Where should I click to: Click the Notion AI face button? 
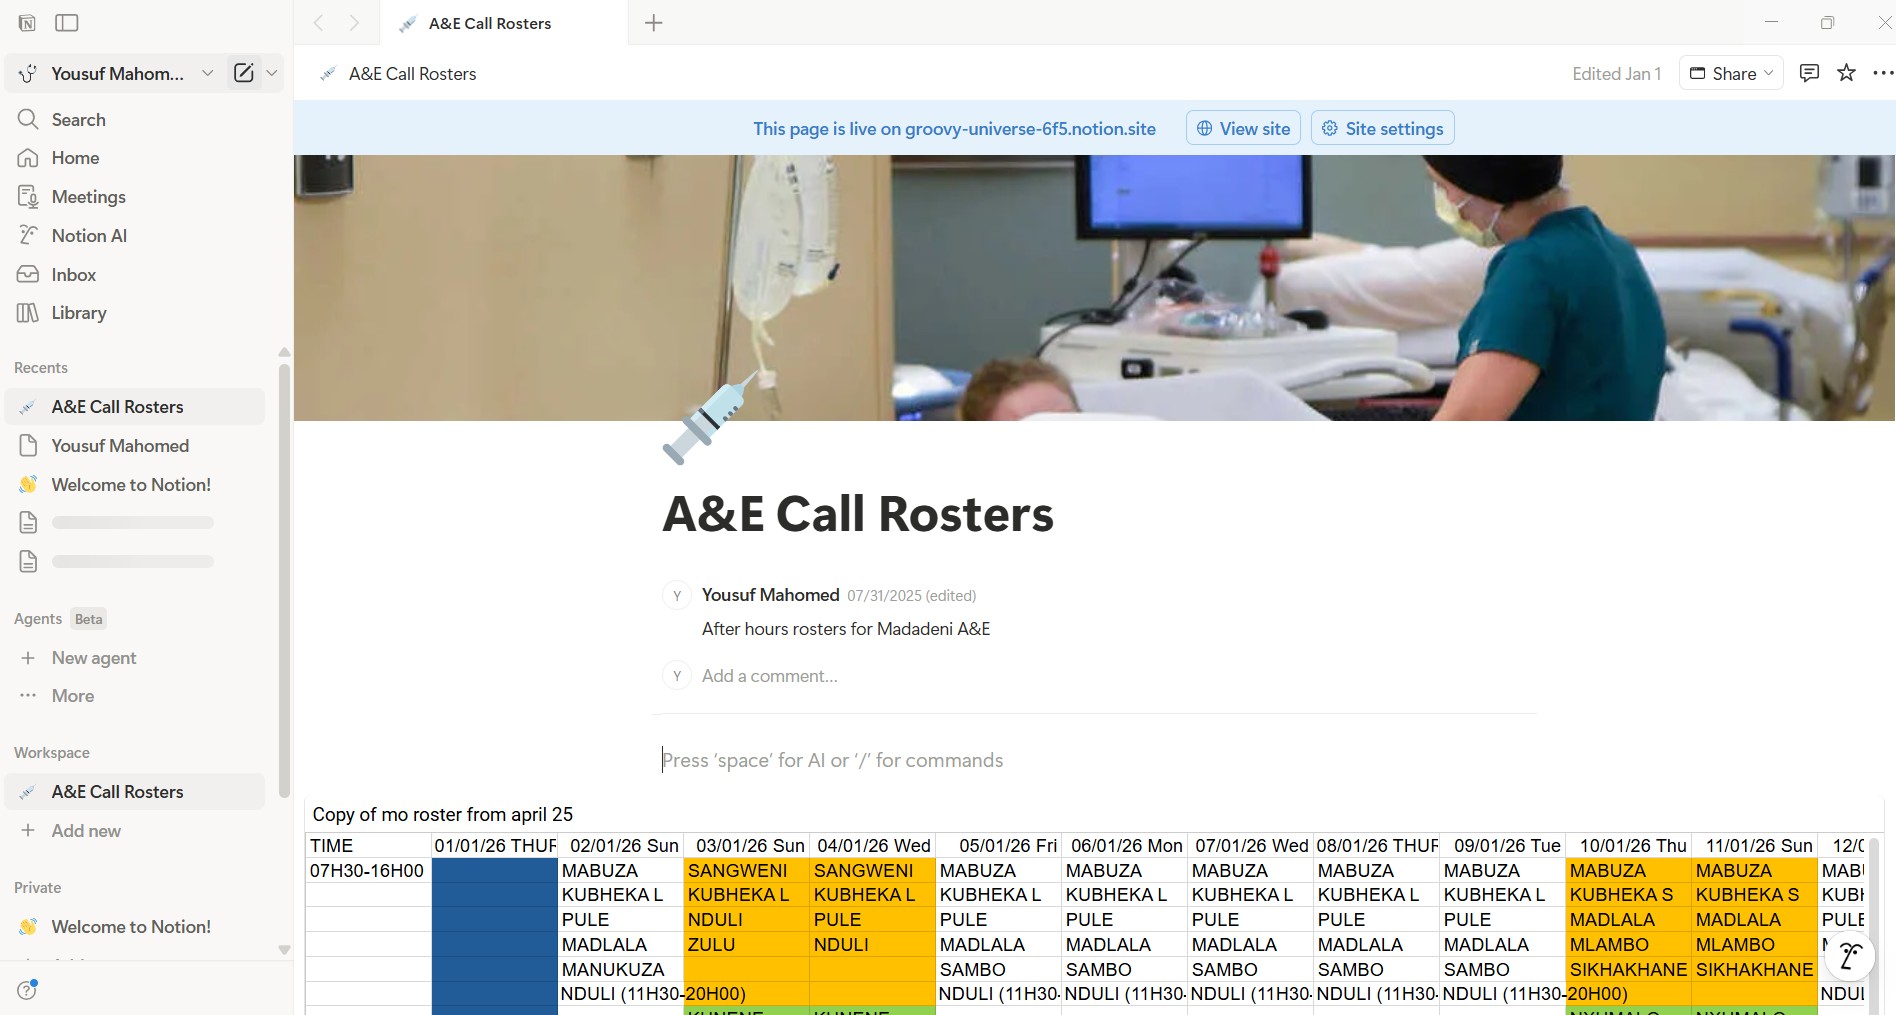point(1849,956)
